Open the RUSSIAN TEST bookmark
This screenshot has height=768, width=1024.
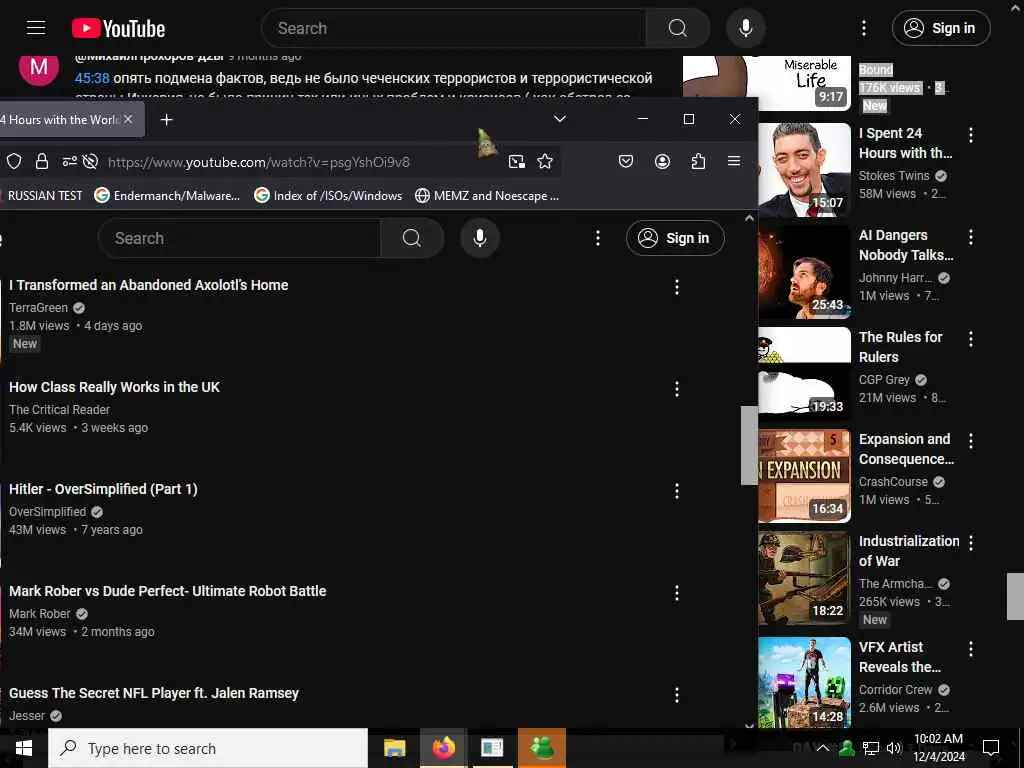(x=44, y=195)
